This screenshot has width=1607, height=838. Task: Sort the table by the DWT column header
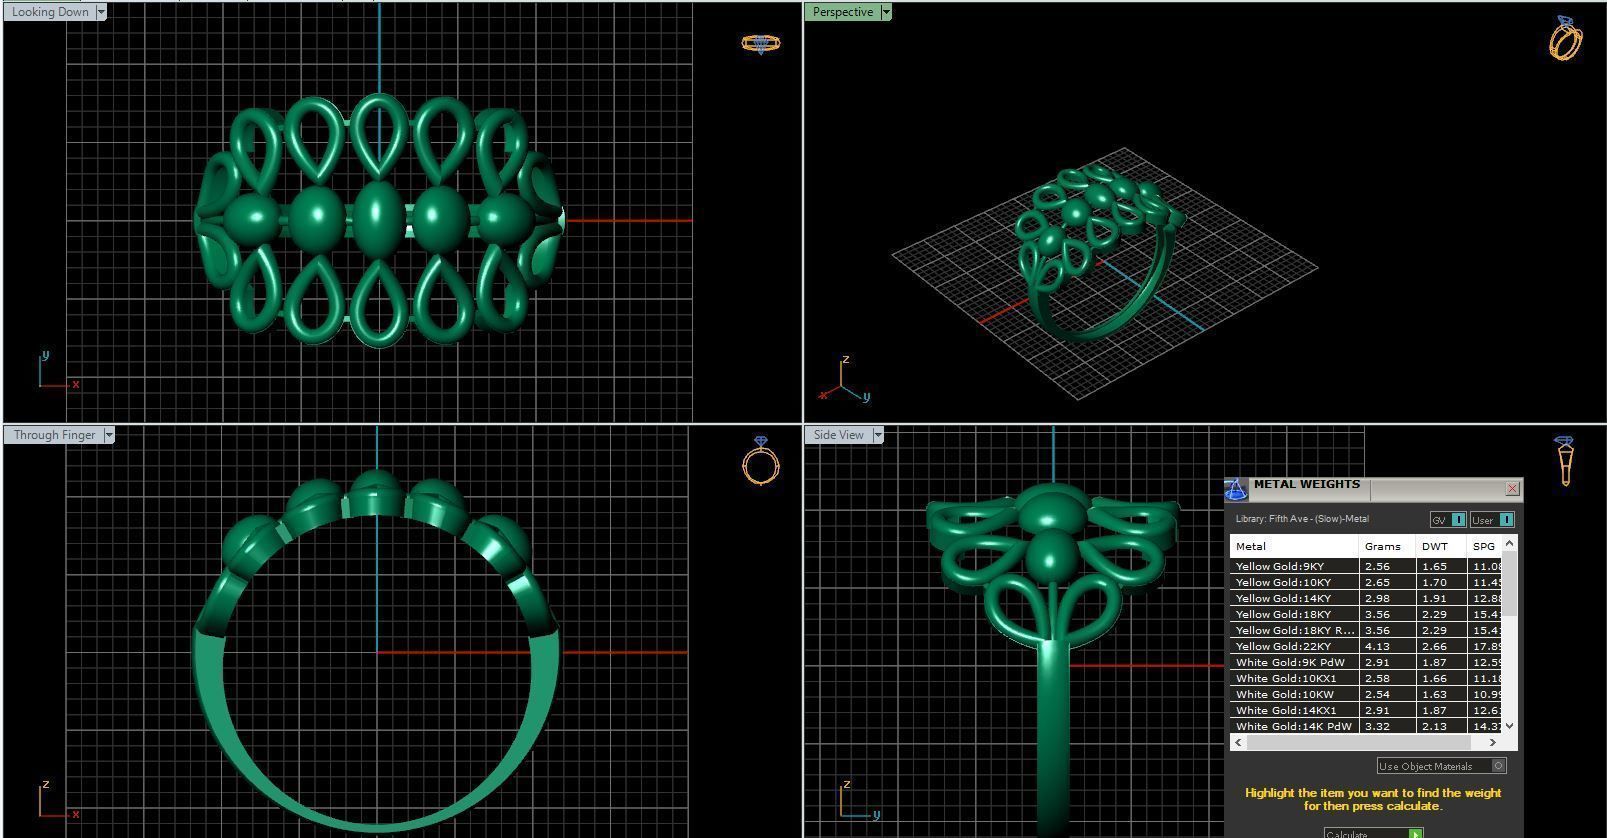[x=1441, y=546]
